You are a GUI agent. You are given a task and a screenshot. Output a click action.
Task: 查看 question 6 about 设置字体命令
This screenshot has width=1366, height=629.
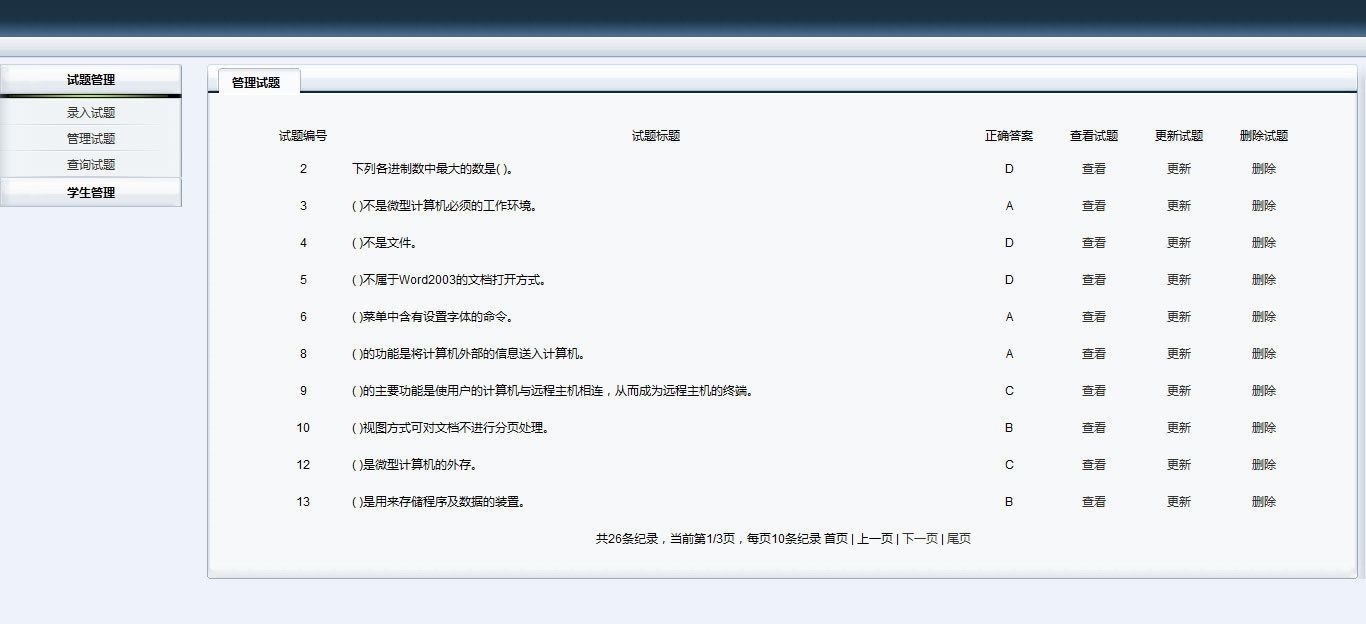(1093, 316)
